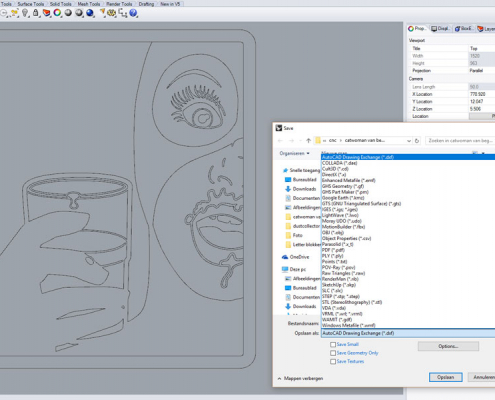The height and width of the screenshot is (400, 495).
Task: Click the padlock lock objects icon
Action: [x=36, y=13]
